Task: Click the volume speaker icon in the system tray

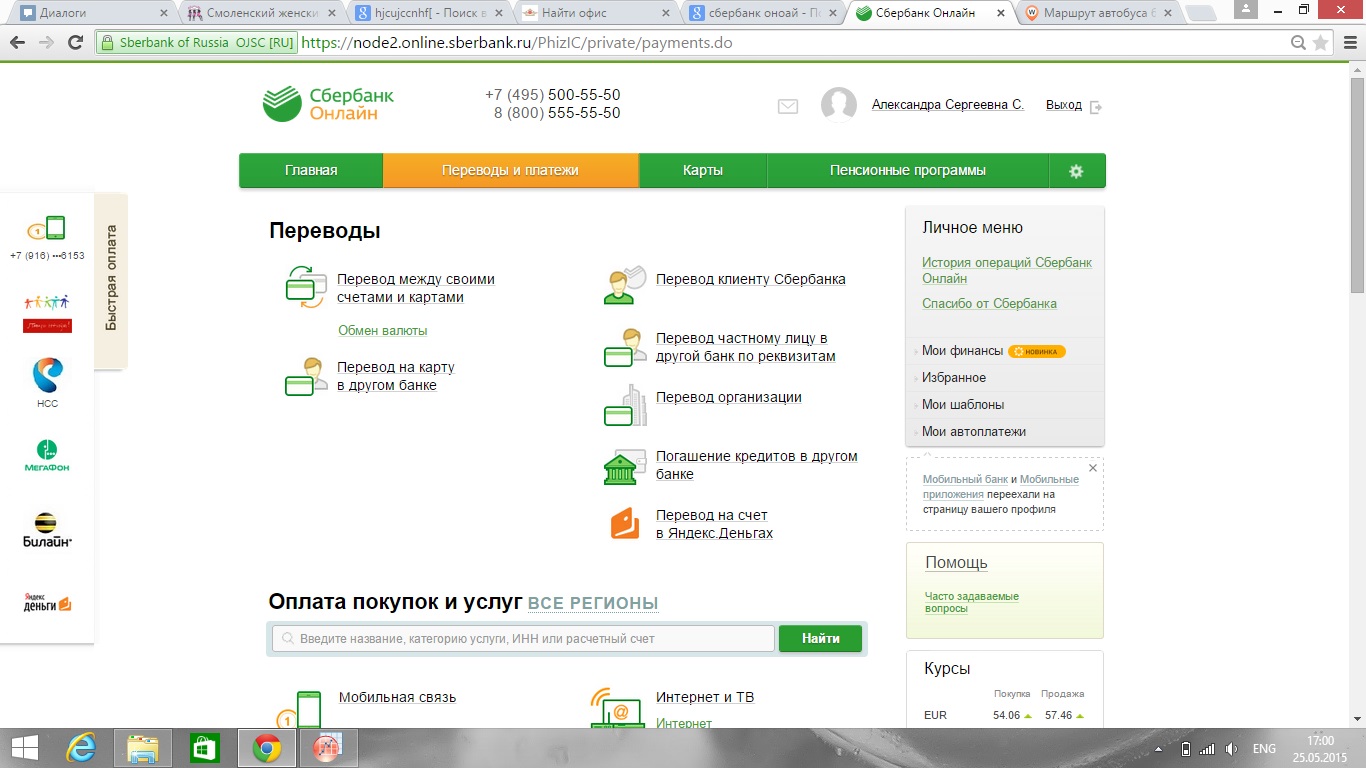Action: pyautogui.click(x=1231, y=749)
